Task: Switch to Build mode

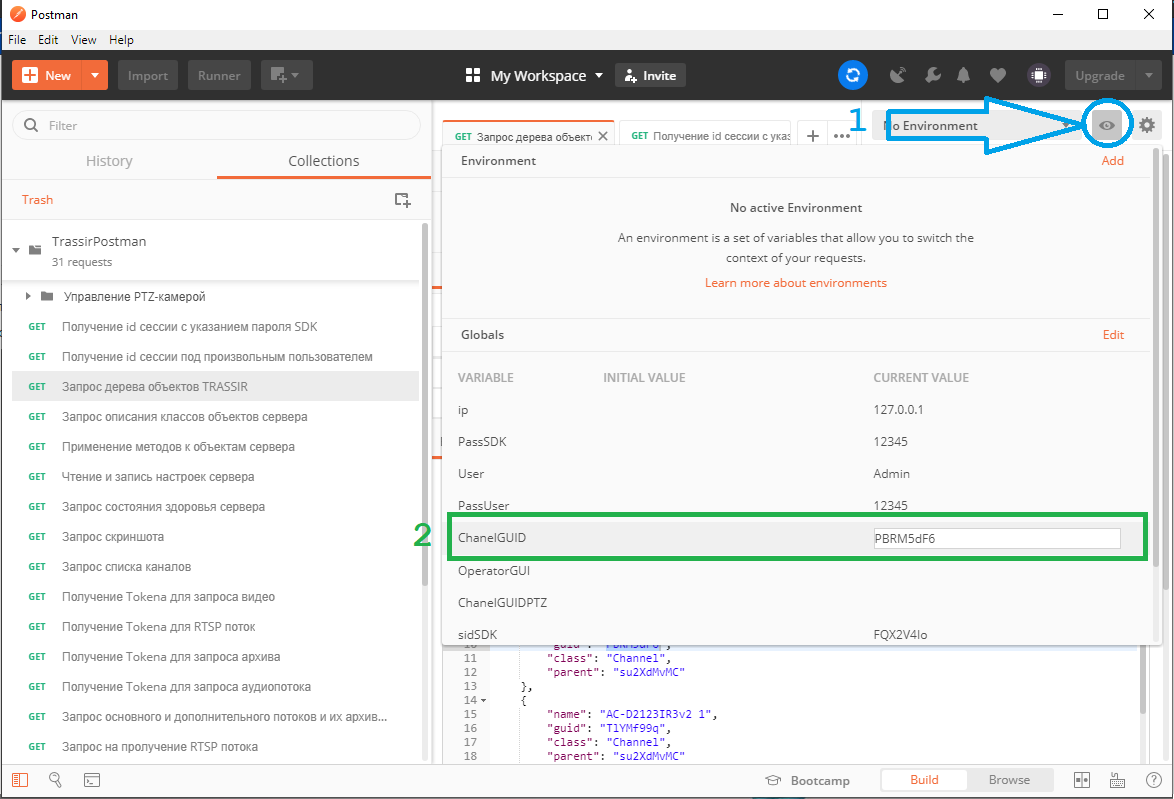Action: (x=924, y=780)
